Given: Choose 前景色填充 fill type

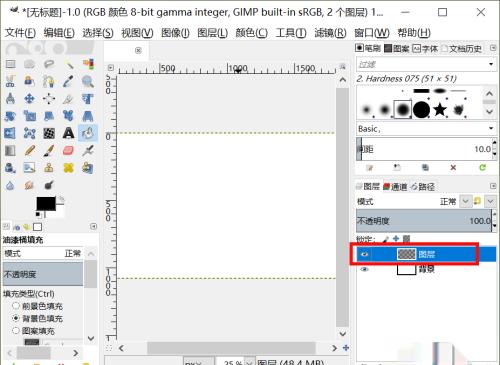Looking at the screenshot, I should 16,306.
